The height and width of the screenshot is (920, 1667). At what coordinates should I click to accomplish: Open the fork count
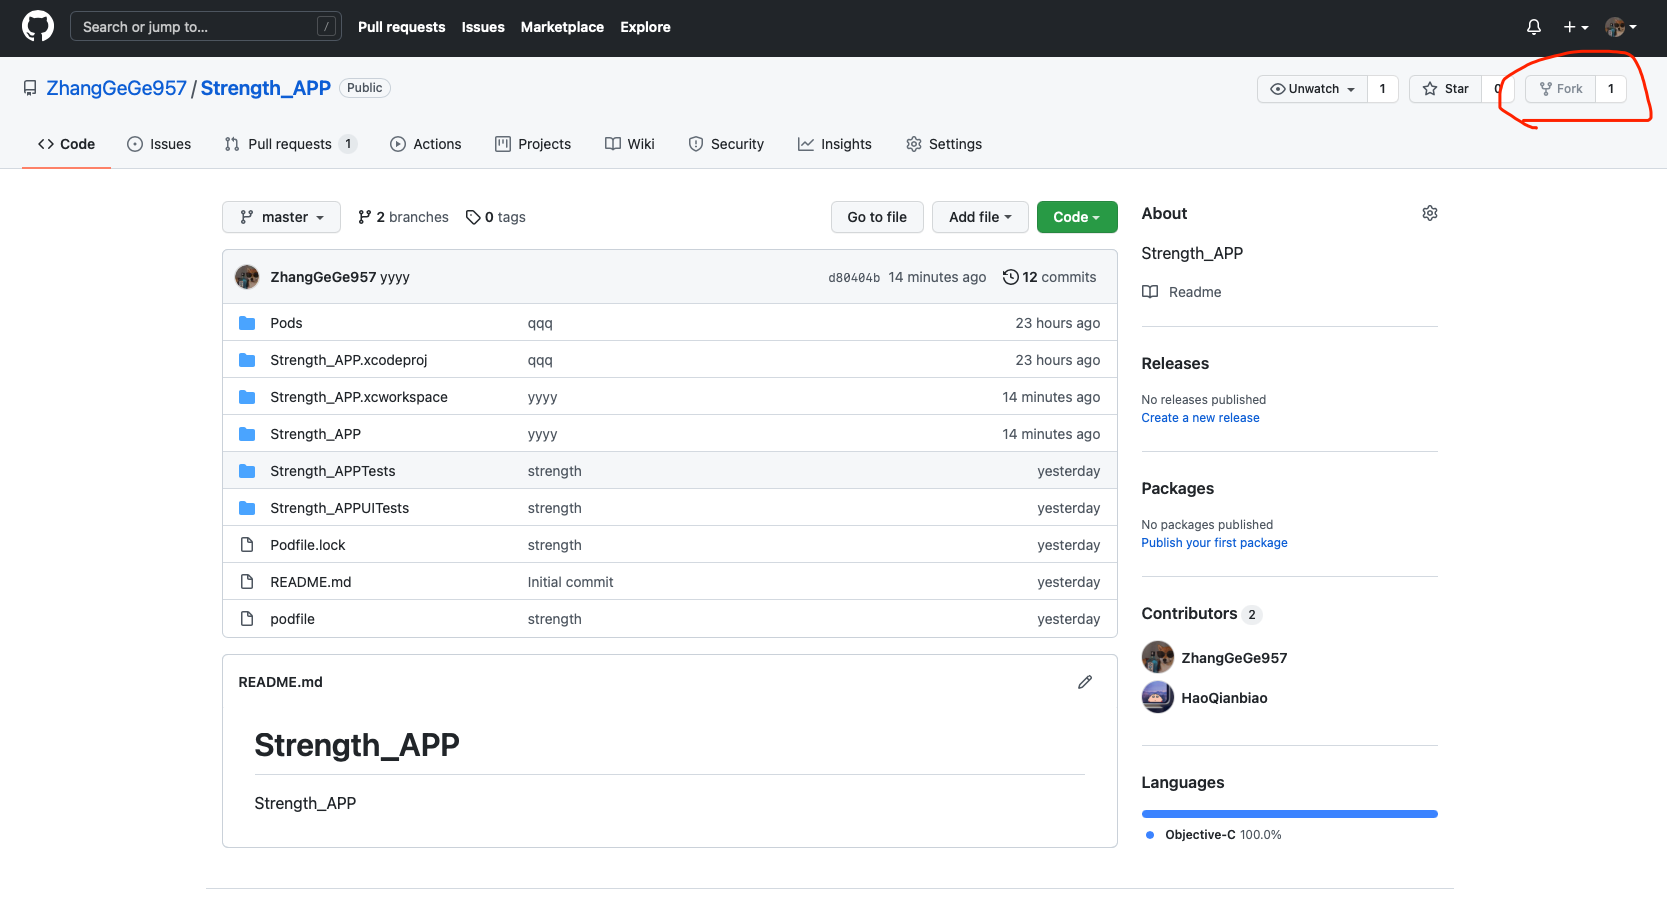click(1611, 89)
